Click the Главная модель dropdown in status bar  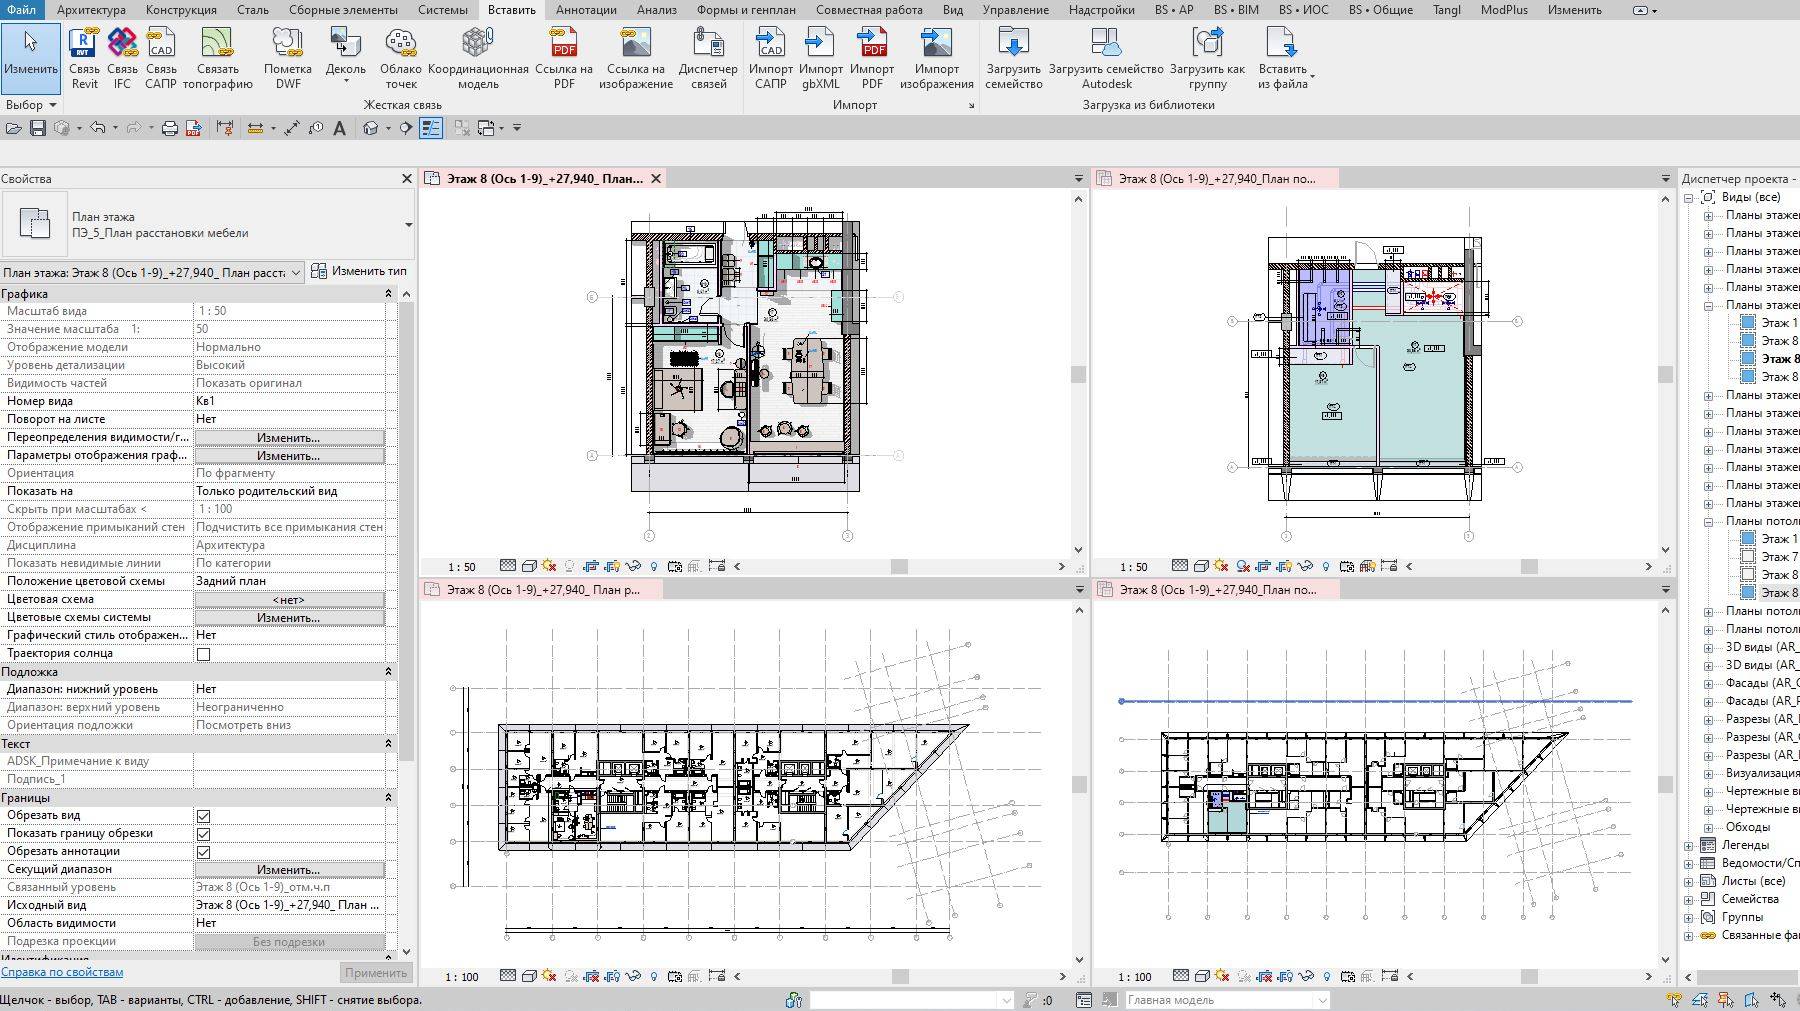pyautogui.click(x=1225, y=999)
